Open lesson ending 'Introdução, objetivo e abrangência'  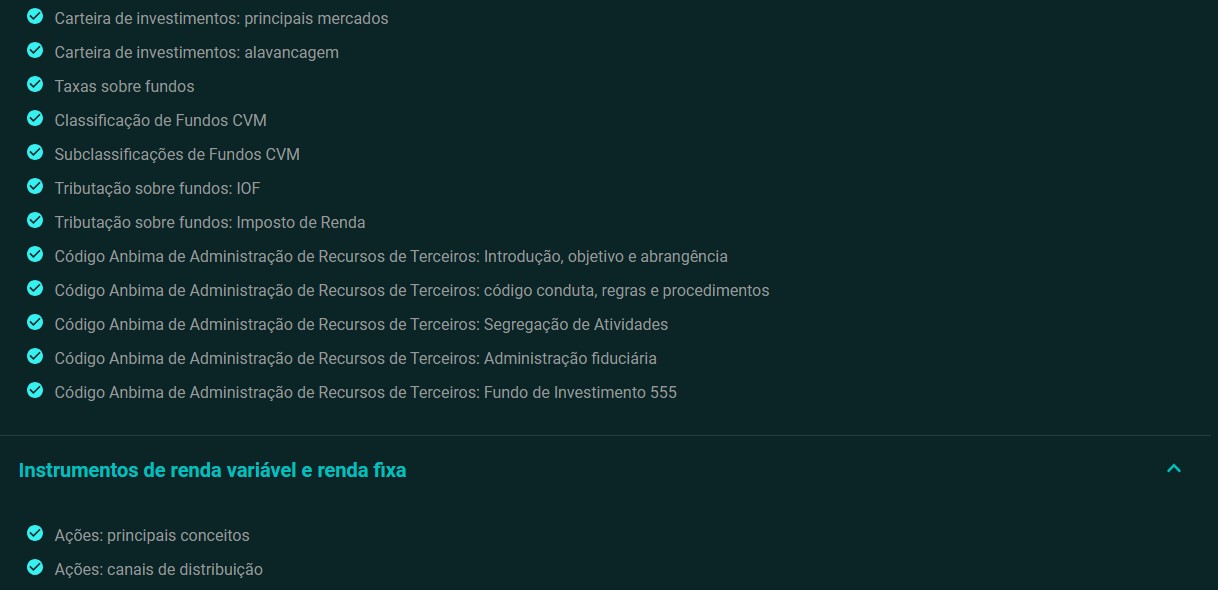point(391,256)
